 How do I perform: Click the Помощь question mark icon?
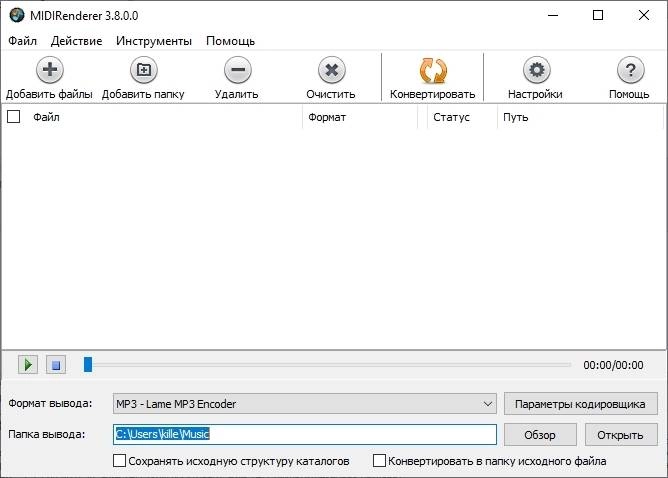click(x=630, y=70)
